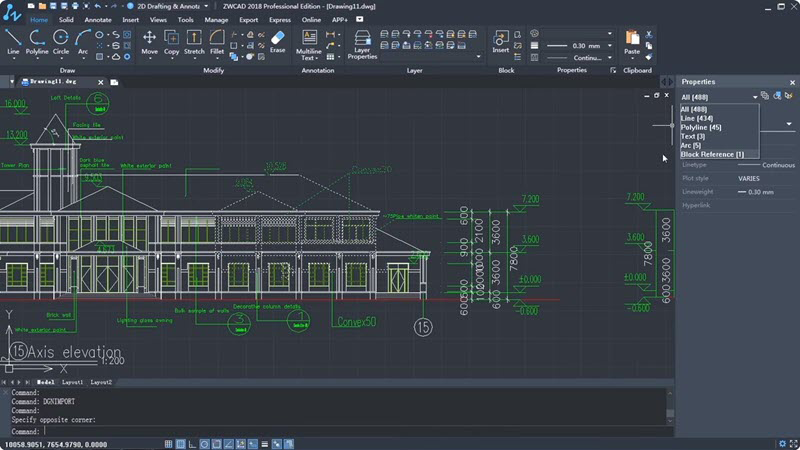Click the Quick Select icon in Properties panel
Viewport: 800px width, 450px height.
[789, 95]
